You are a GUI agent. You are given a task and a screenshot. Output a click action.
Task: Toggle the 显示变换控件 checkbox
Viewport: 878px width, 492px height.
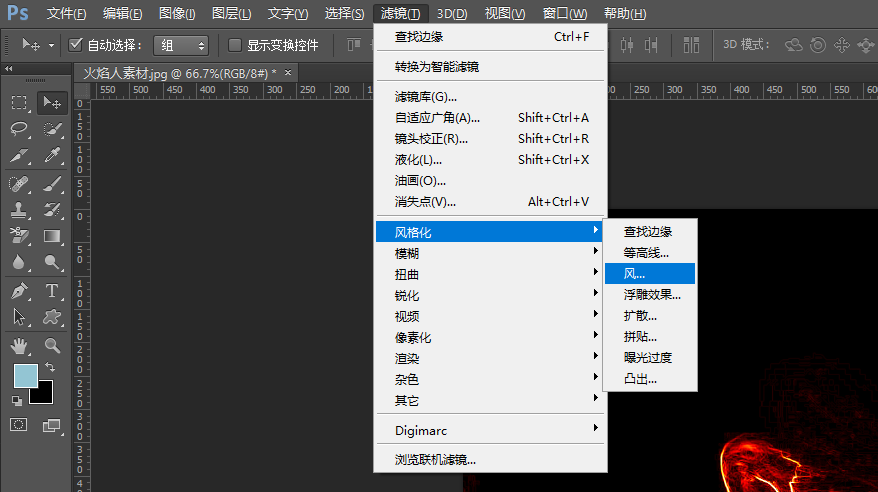pyautogui.click(x=235, y=45)
